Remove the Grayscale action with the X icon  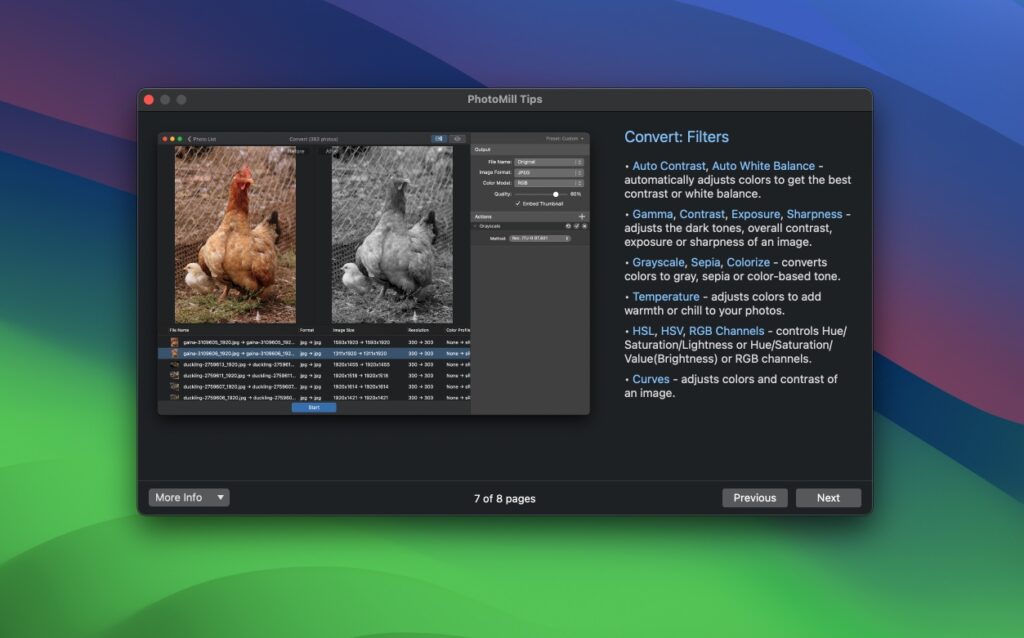point(584,226)
